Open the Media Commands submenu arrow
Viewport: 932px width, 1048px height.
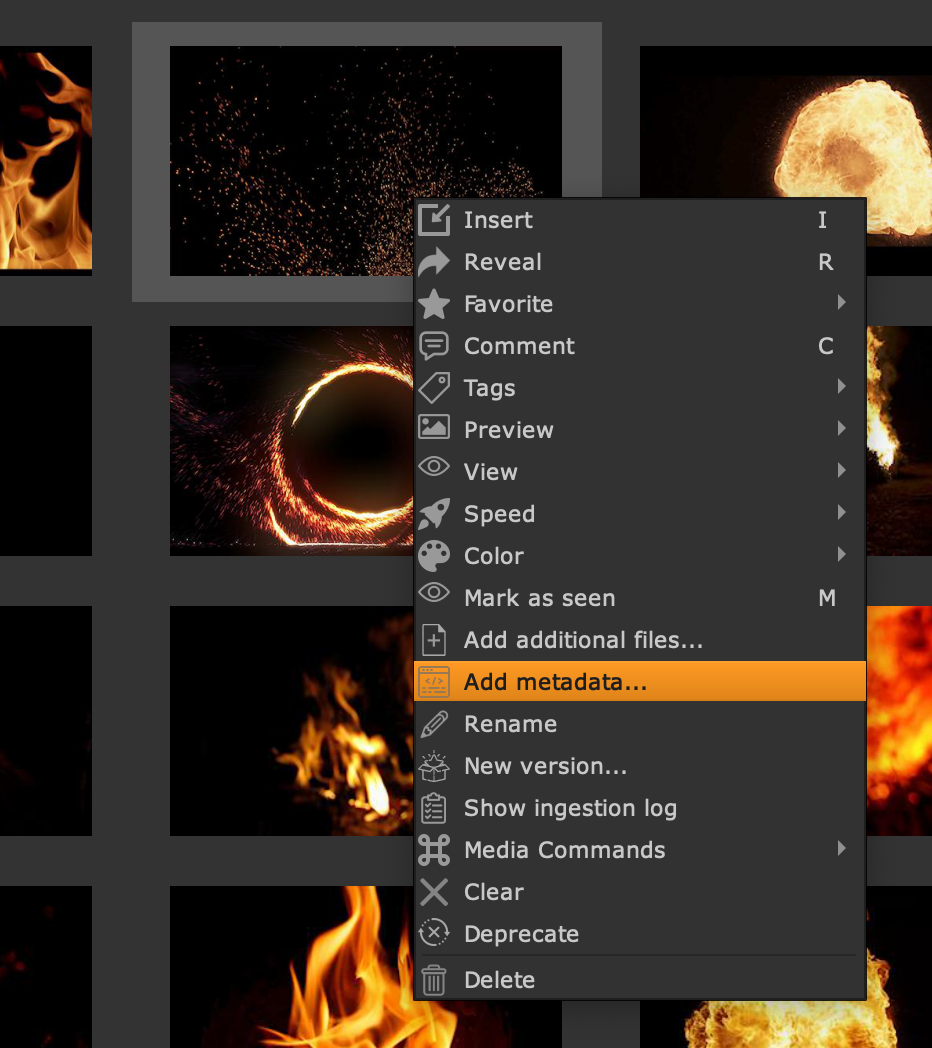842,849
